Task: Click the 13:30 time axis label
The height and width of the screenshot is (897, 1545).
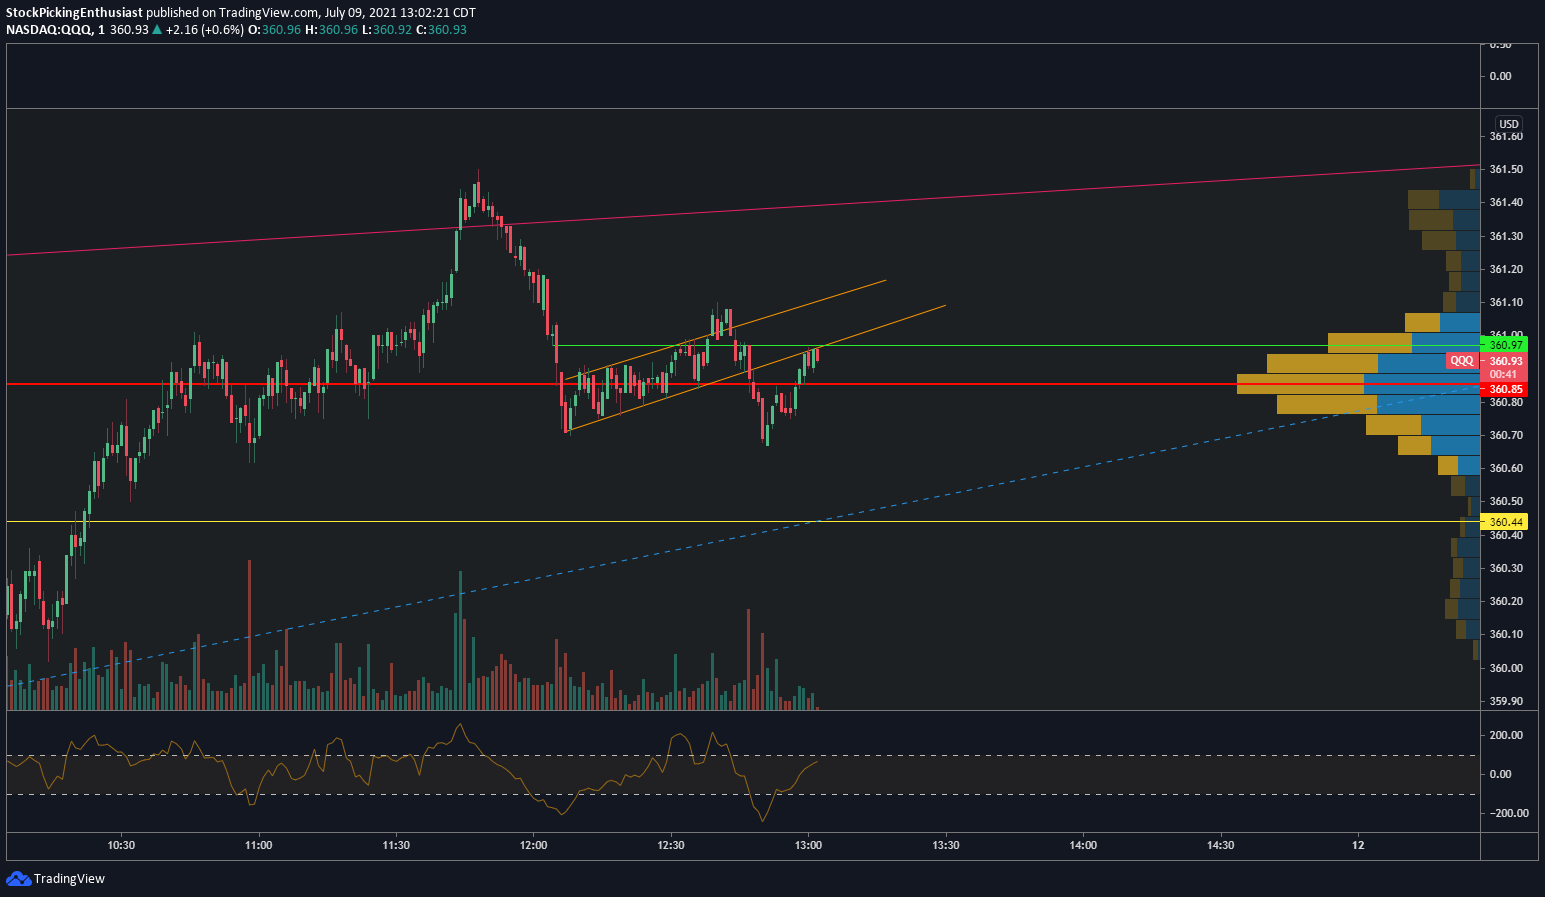Action: click(946, 845)
